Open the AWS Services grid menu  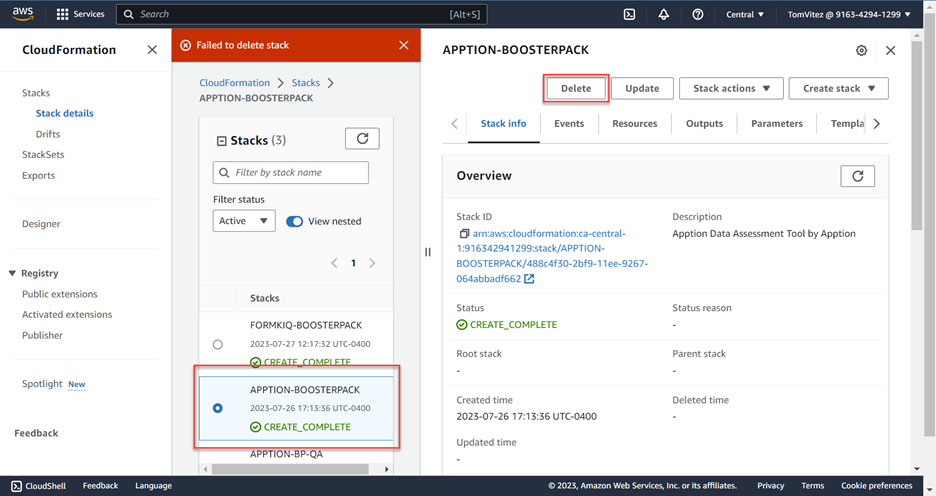pyautogui.click(x=63, y=15)
